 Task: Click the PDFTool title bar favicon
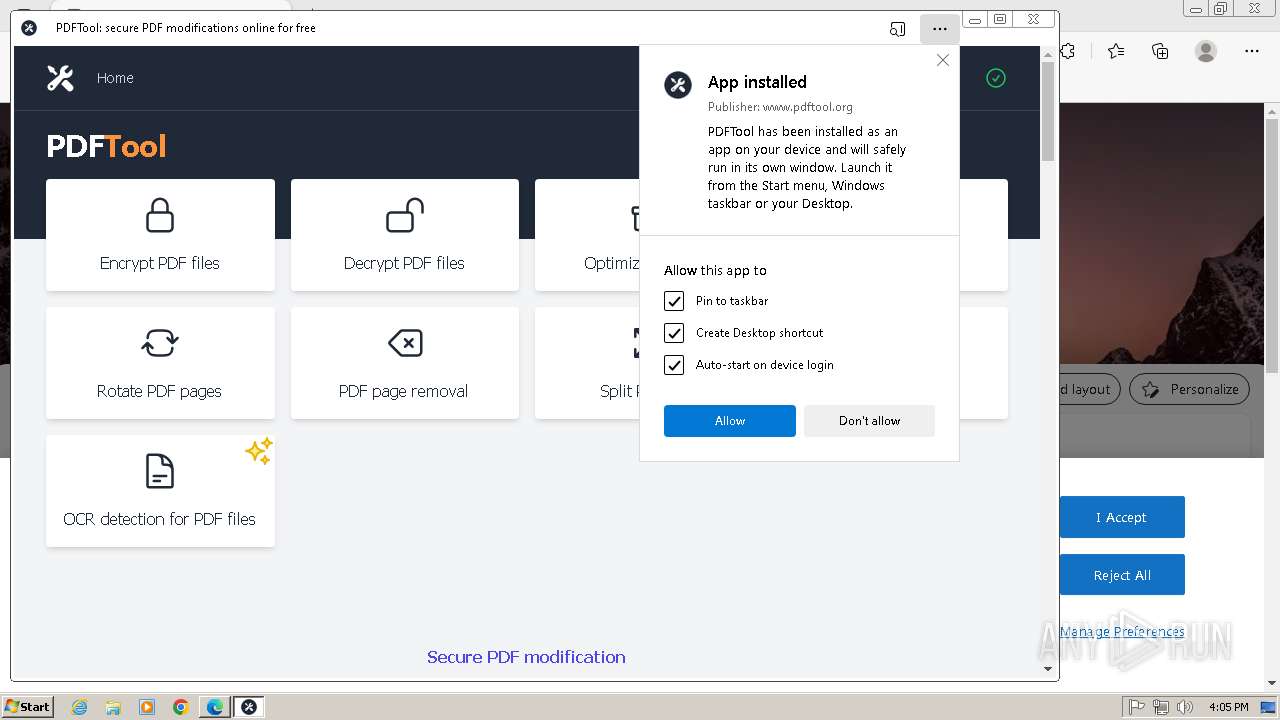29,28
